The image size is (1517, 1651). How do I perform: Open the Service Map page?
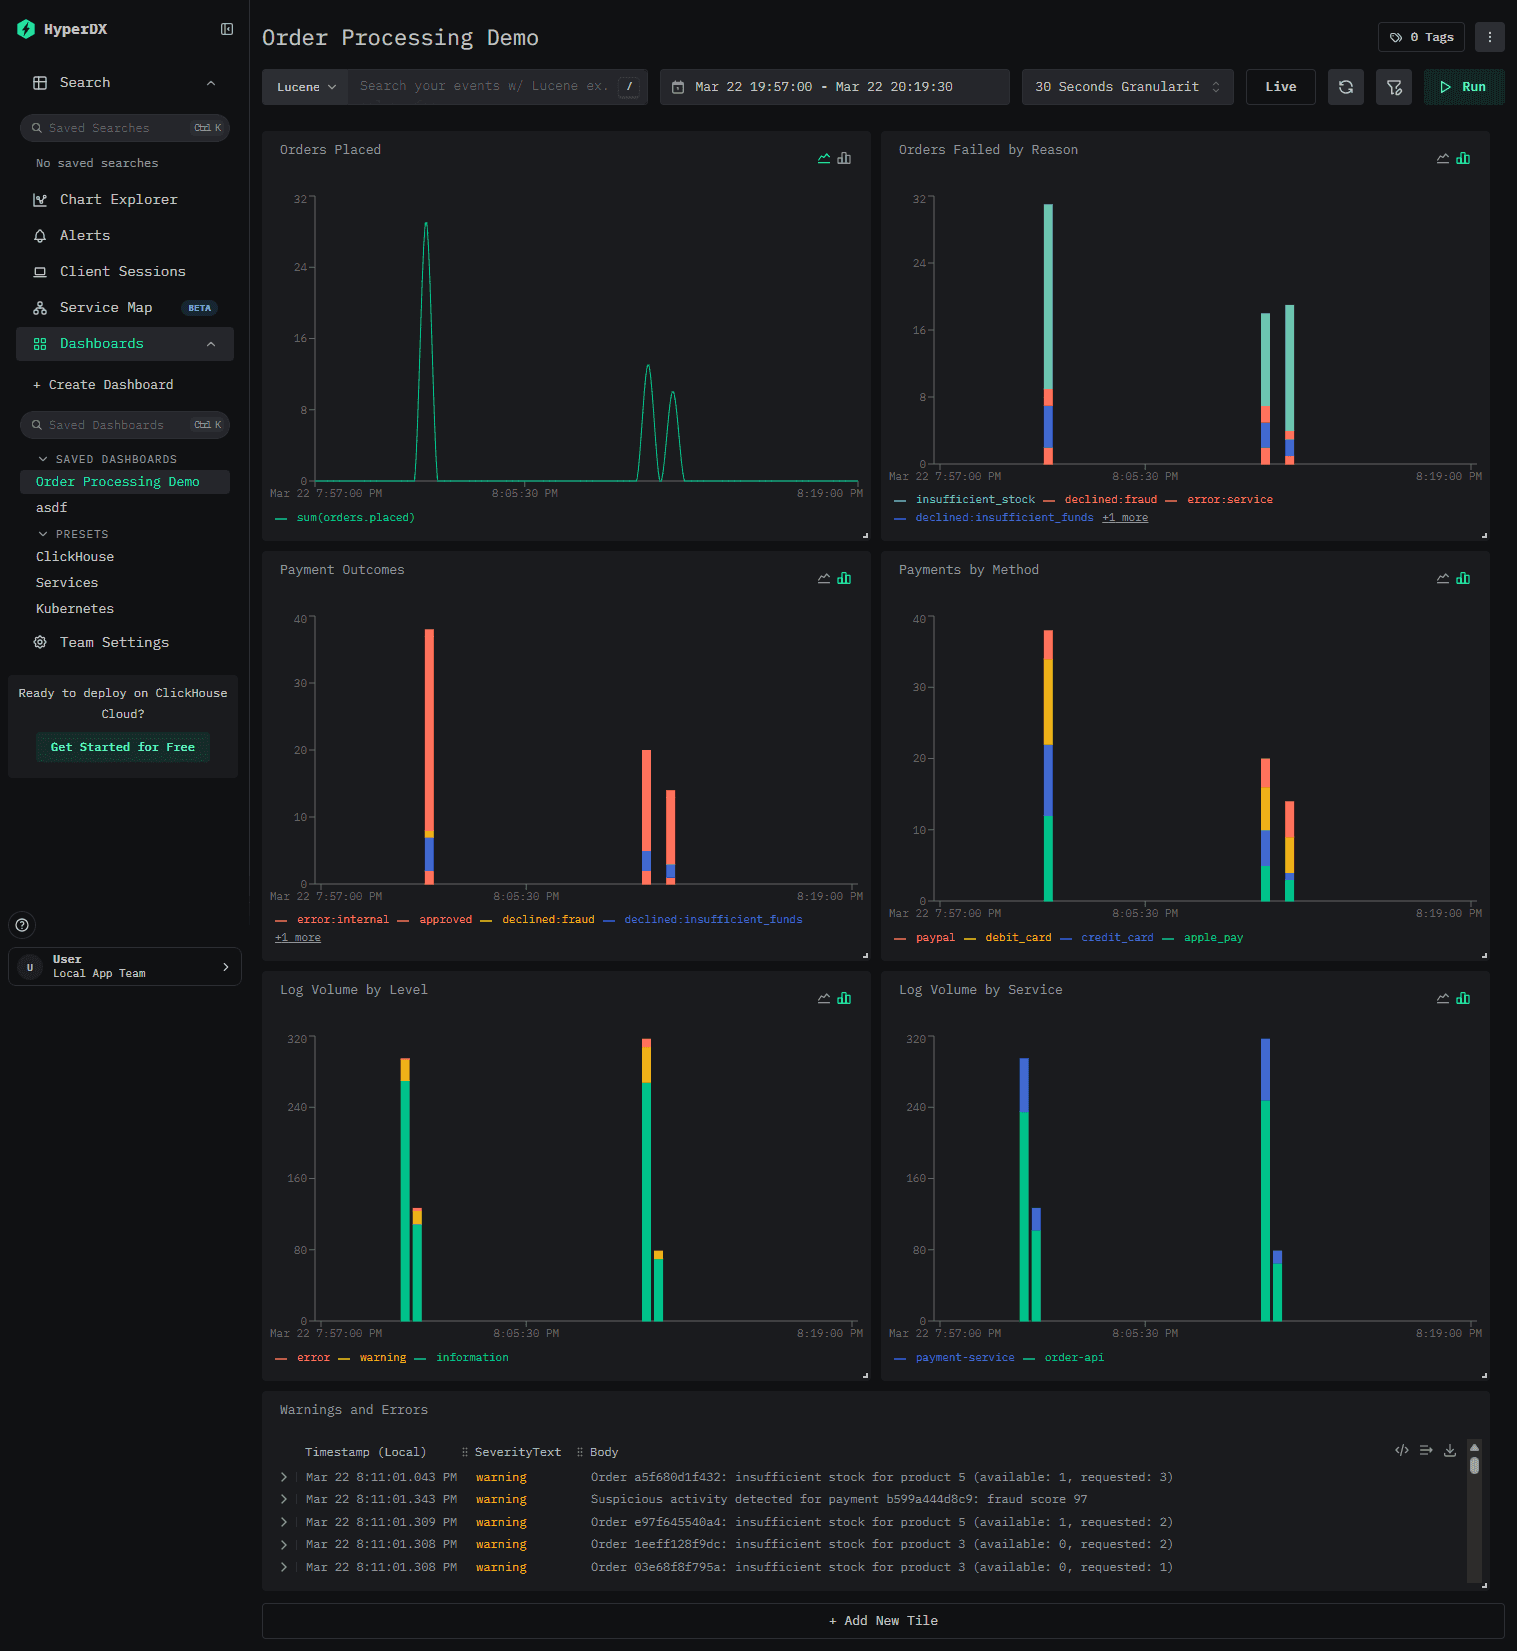point(106,308)
